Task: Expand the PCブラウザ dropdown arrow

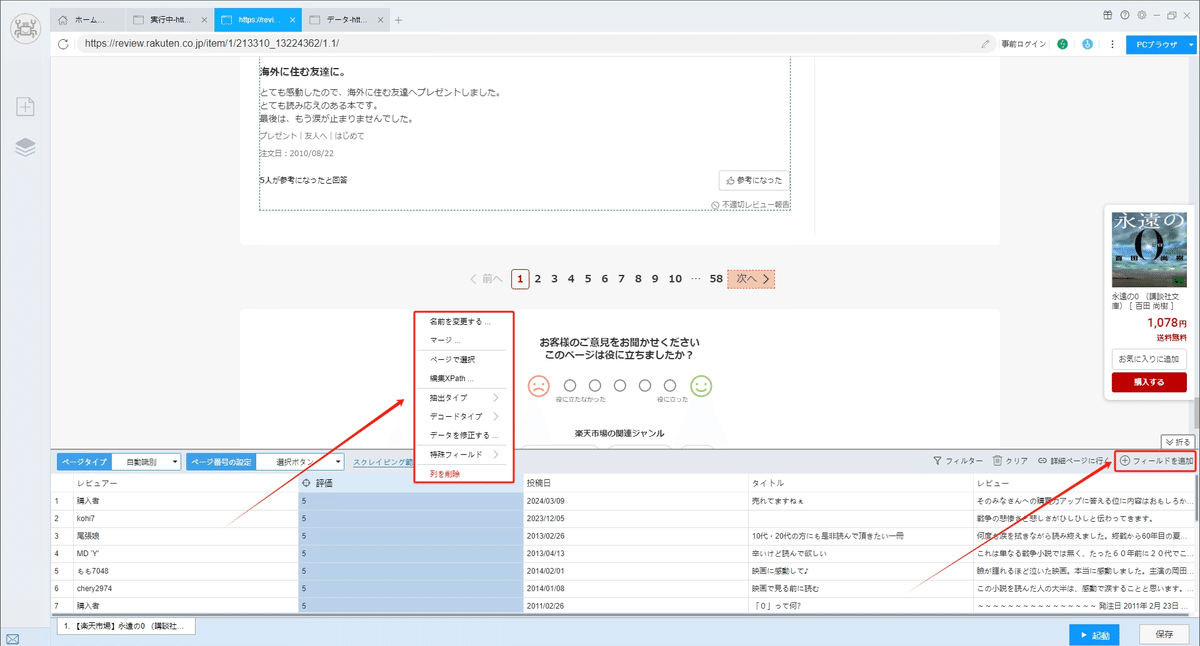Action: pos(1191,44)
